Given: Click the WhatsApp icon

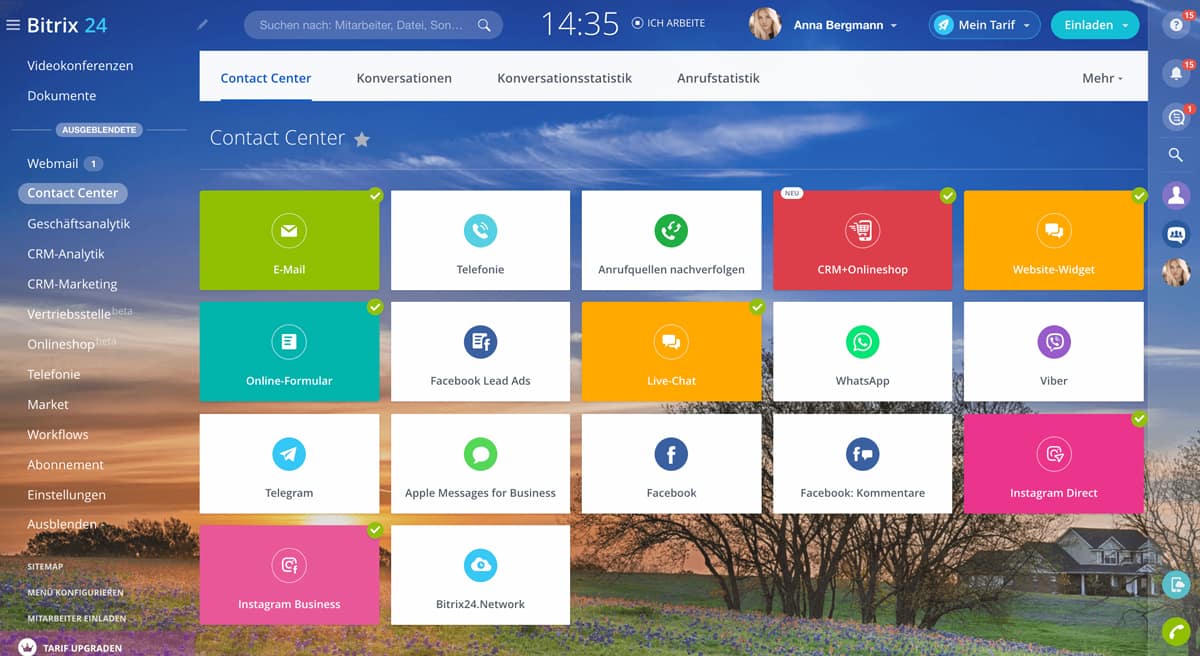Looking at the screenshot, I should pos(862,342).
